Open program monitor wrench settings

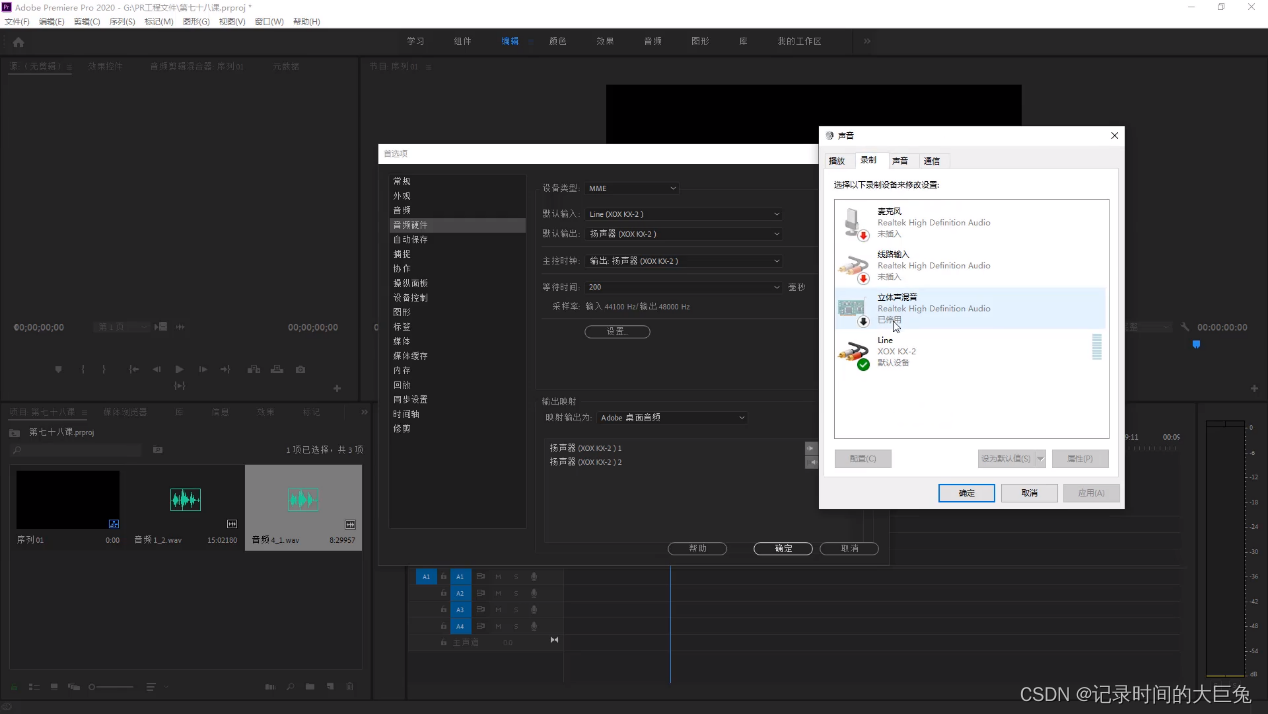(1185, 327)
